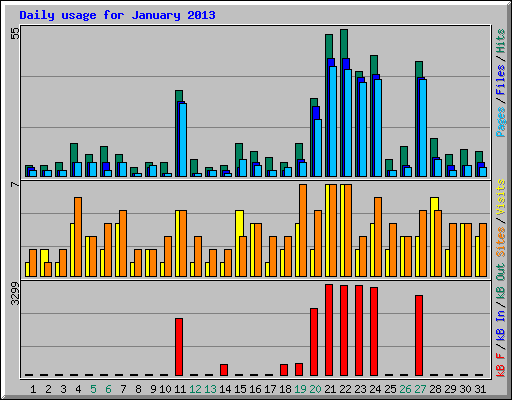Click green weekend day label '12'
This screenshot has height=400, width=512.
195,389
